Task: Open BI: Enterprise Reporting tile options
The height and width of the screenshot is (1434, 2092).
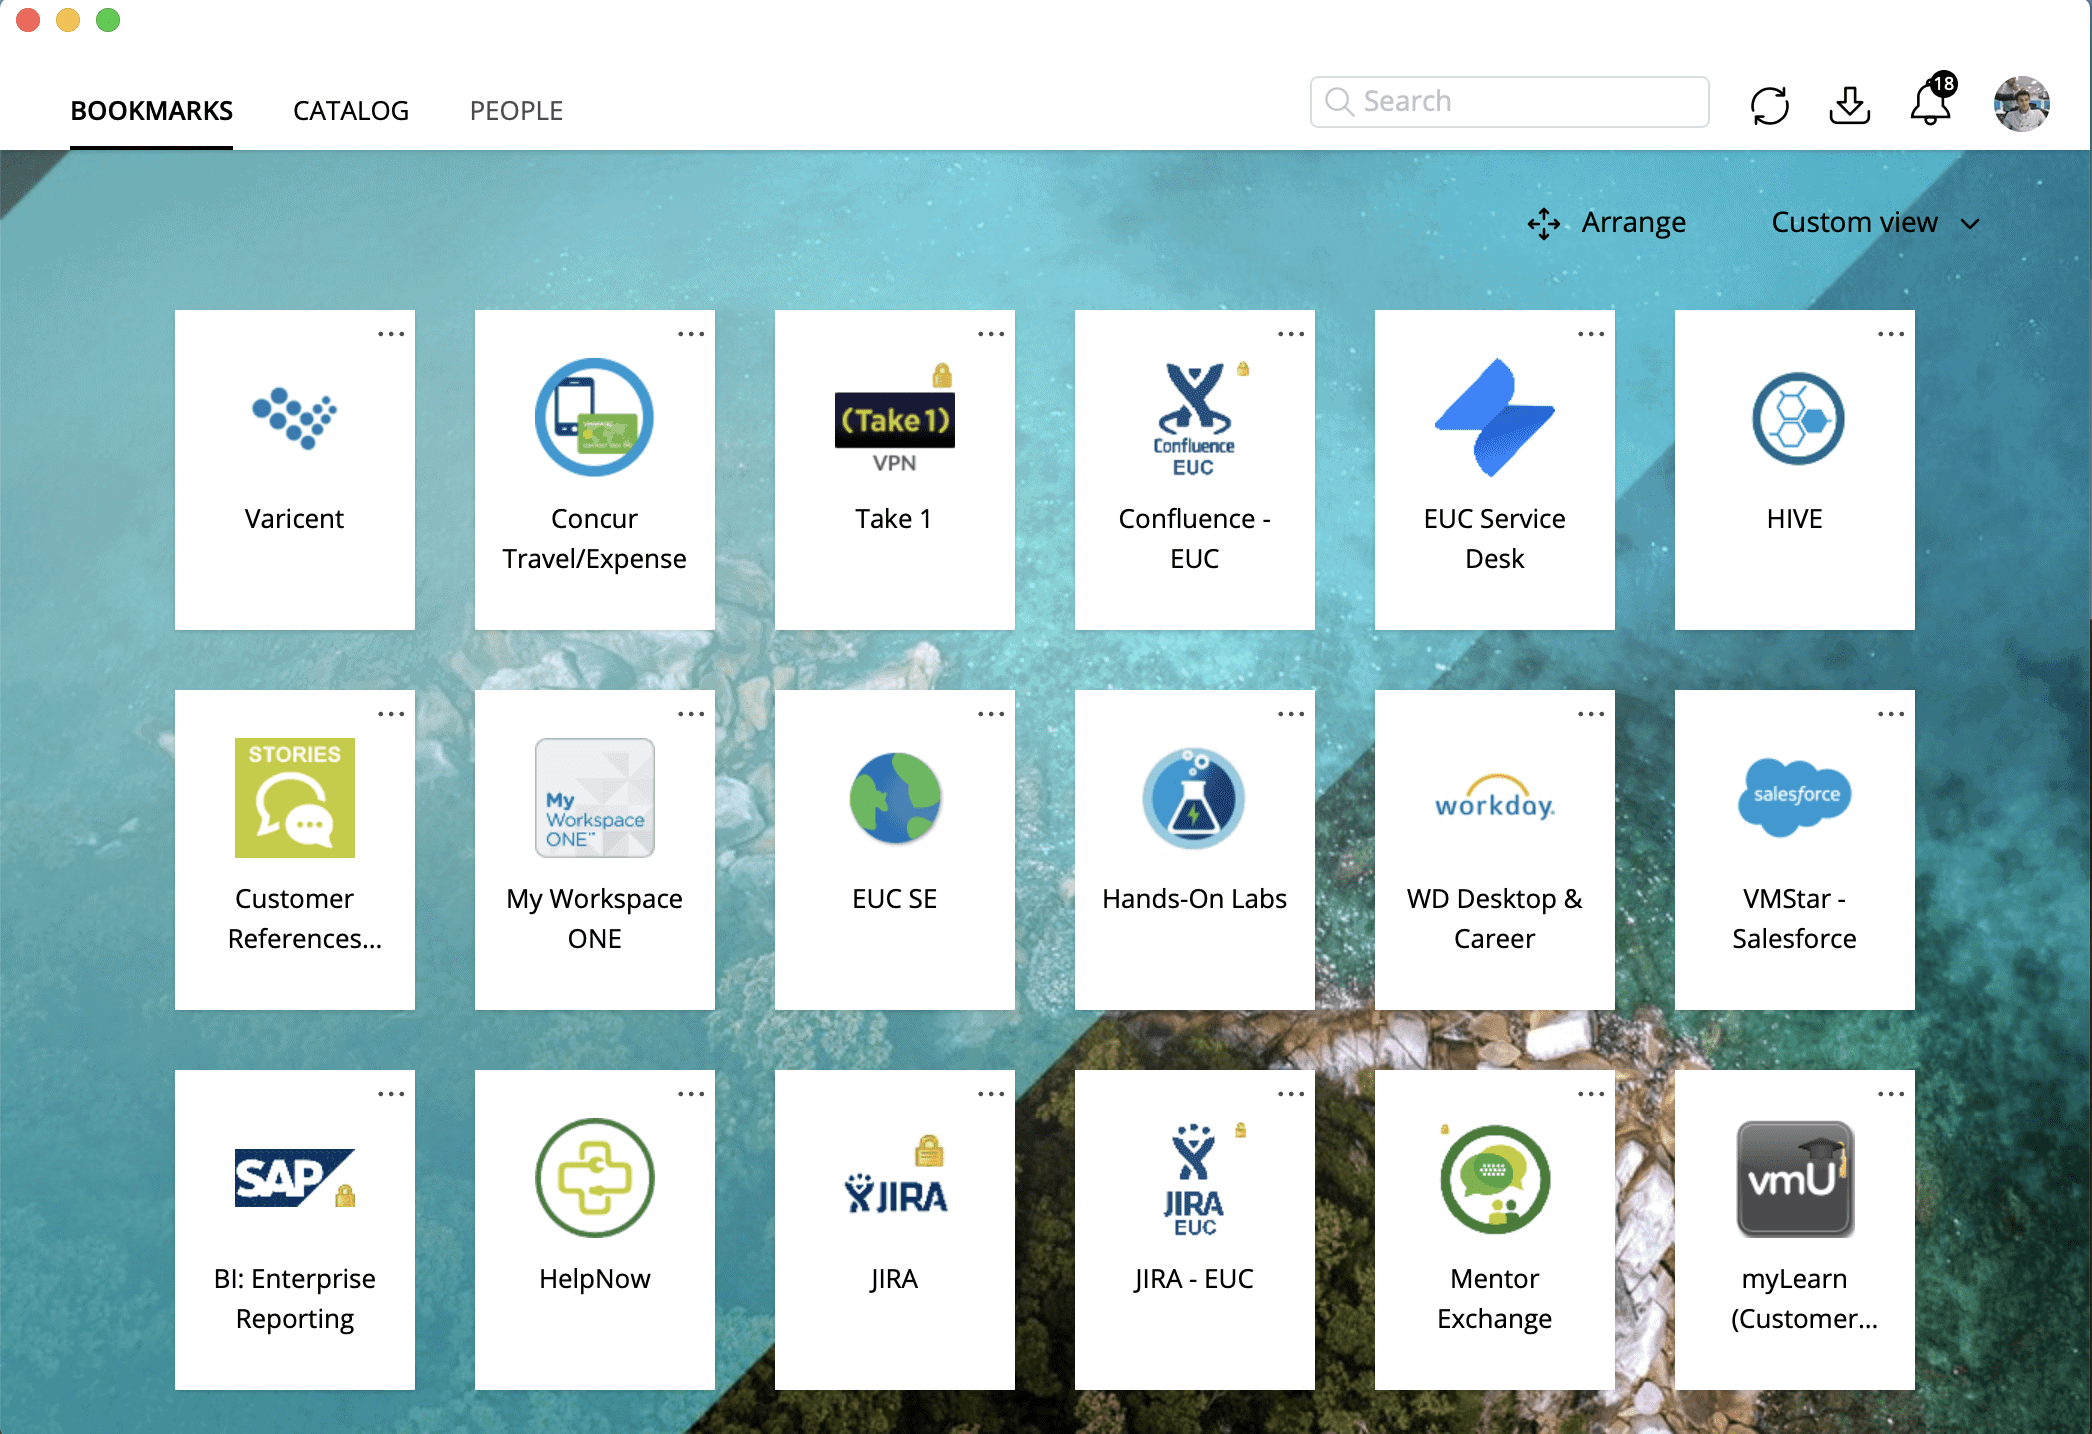Action: [391, 1094]
